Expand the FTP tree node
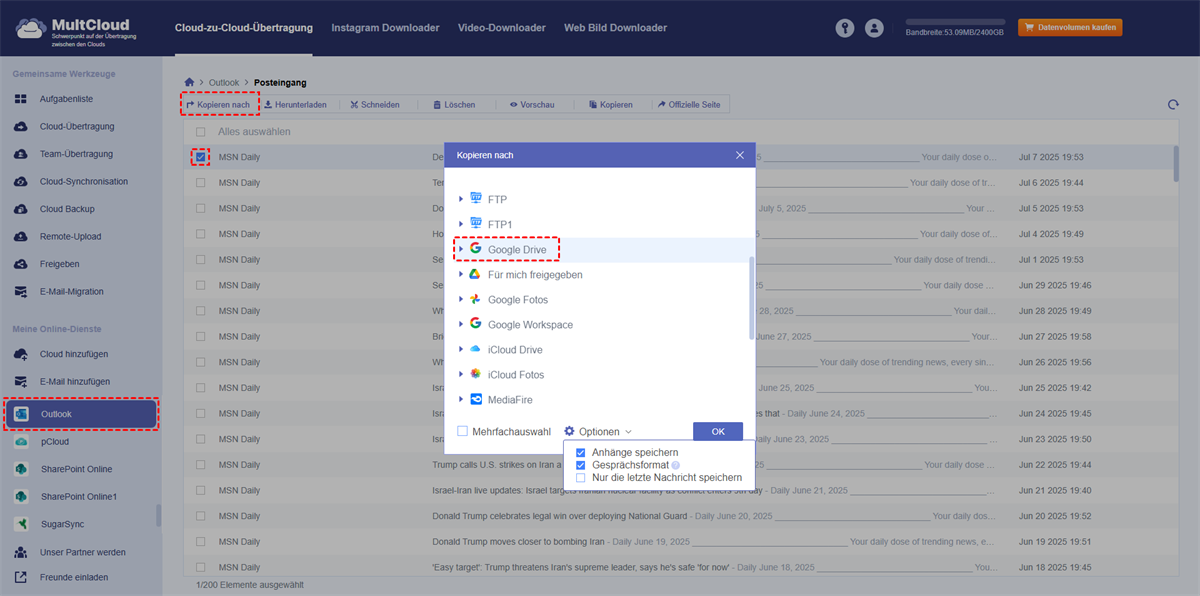 point(460,200)
